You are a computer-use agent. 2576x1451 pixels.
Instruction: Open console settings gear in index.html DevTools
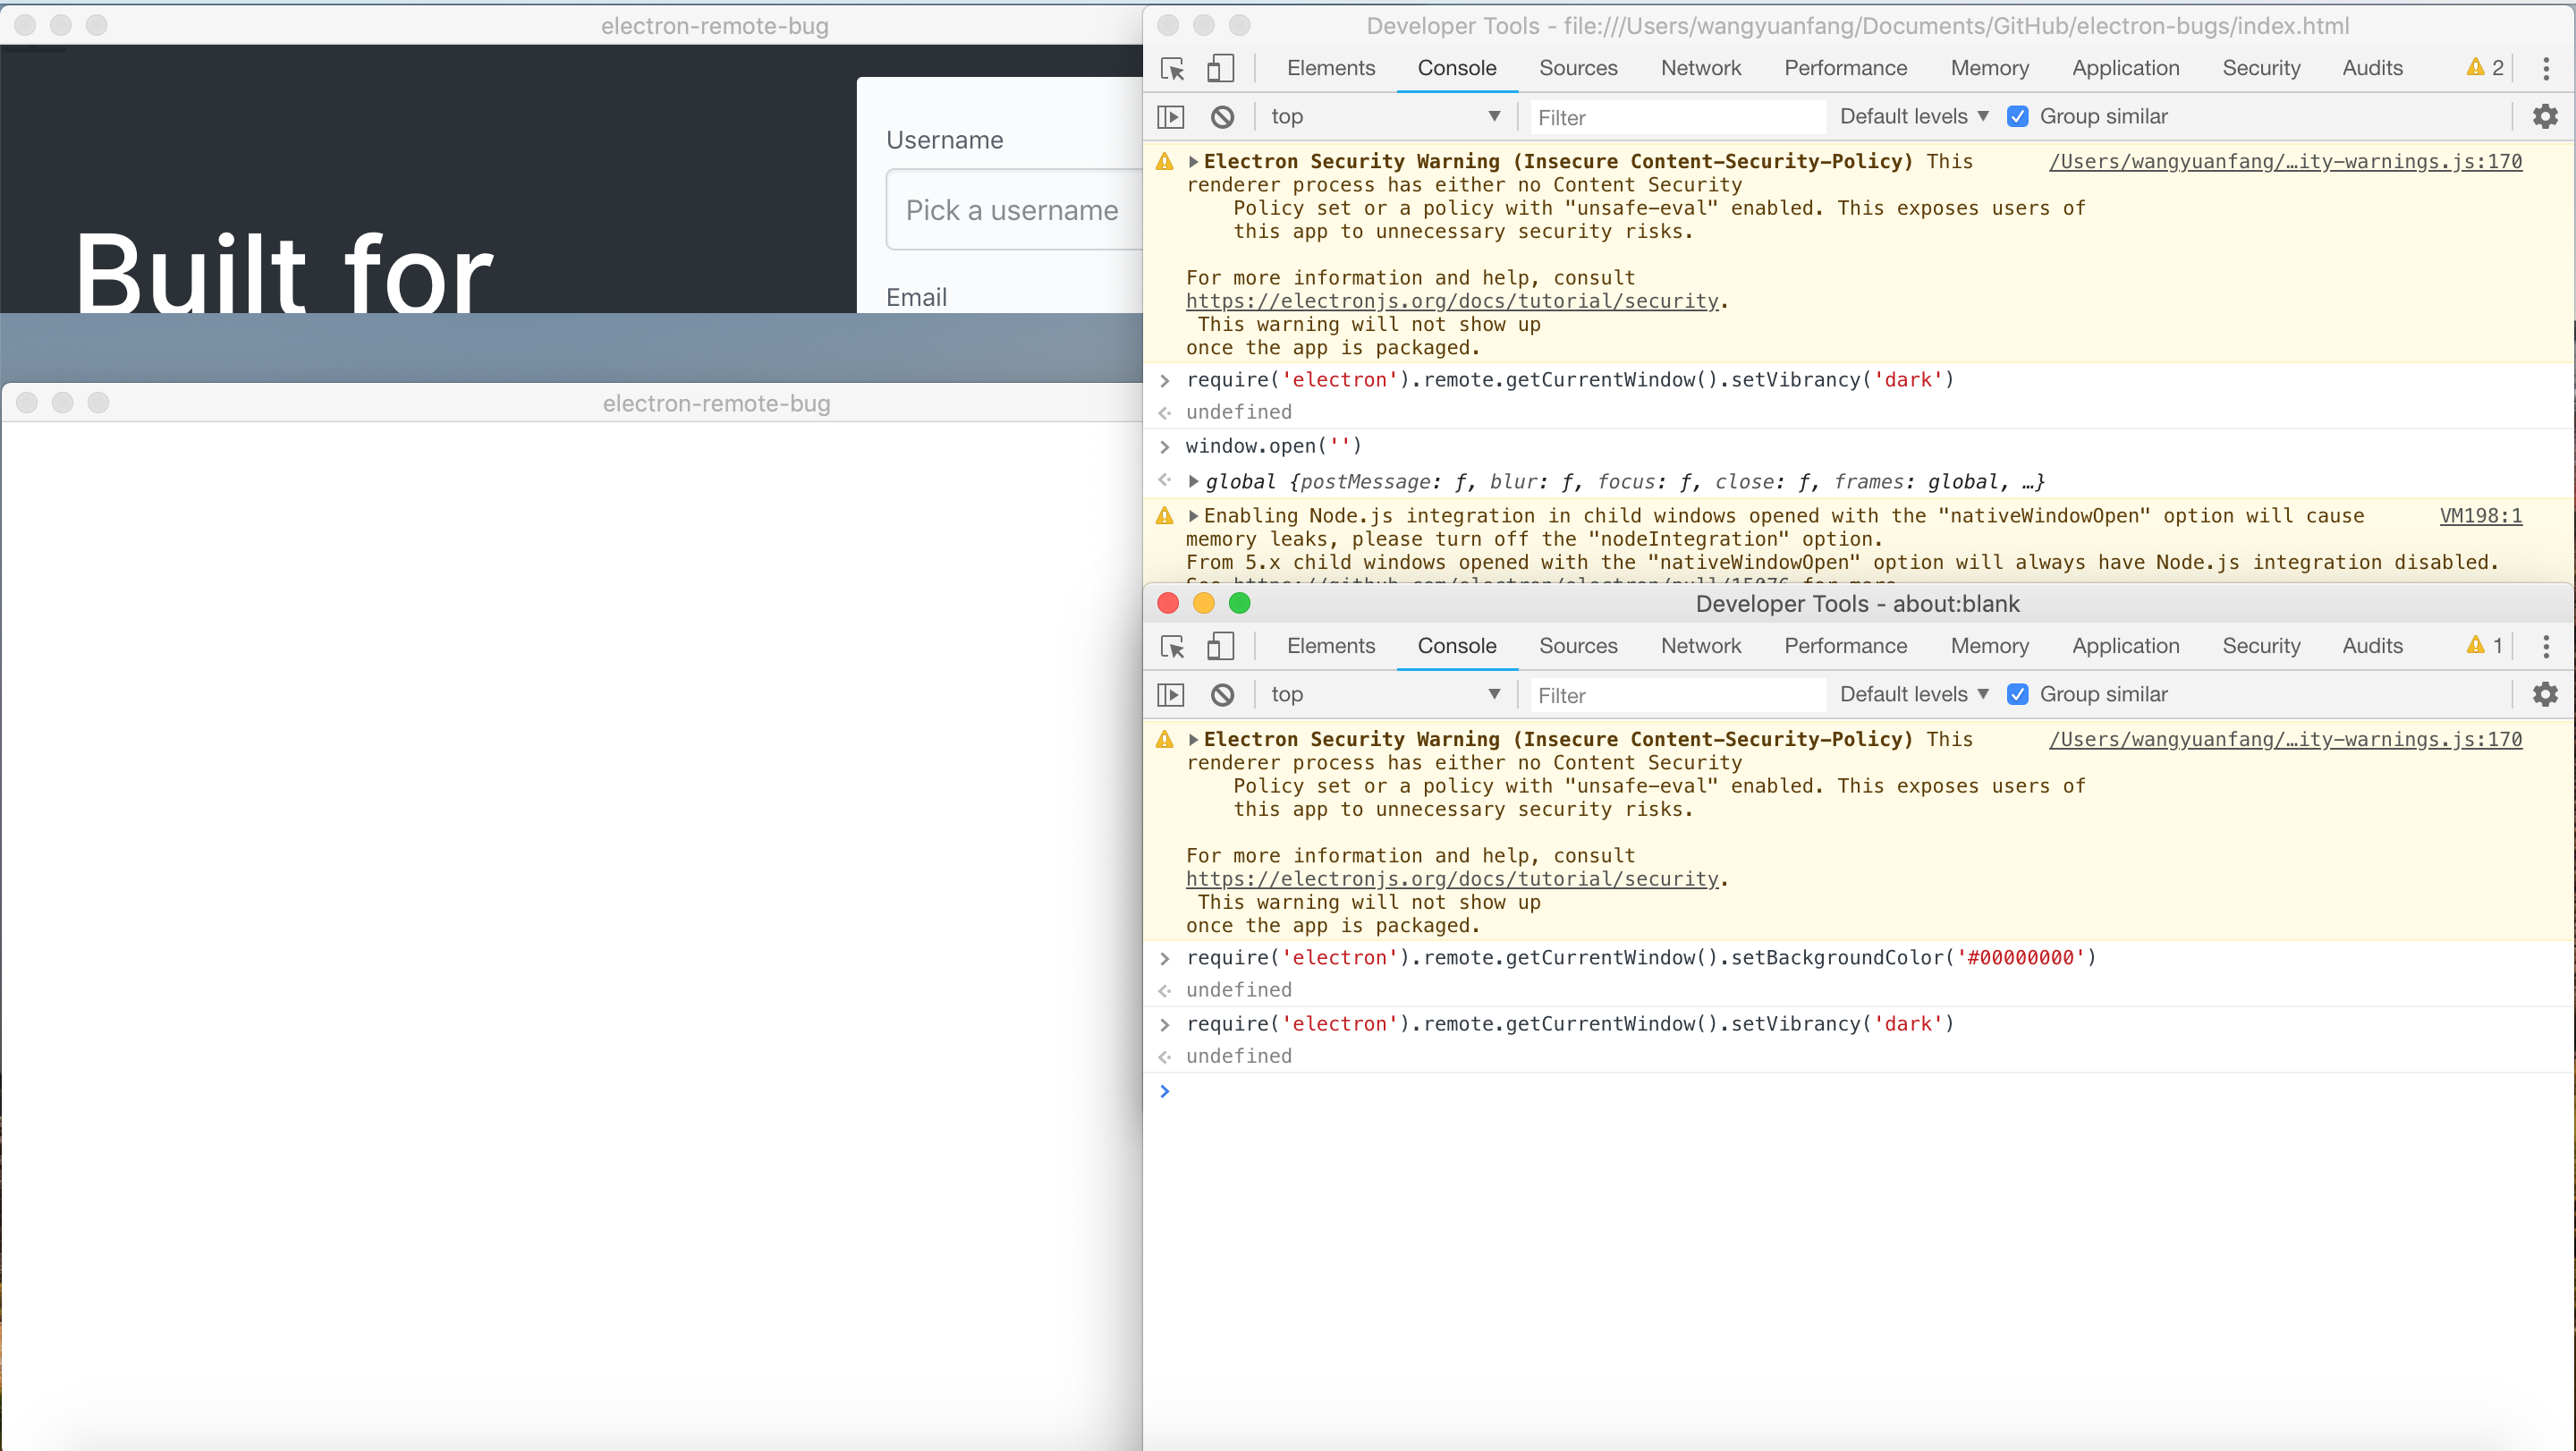pyautogui.click(x=2545, y=117)
